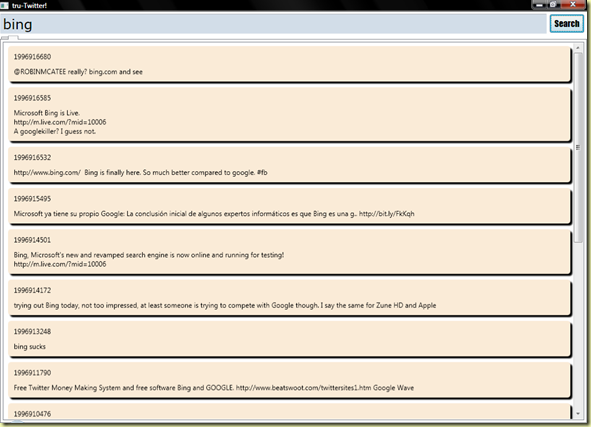
Task: Click 'Microsoft Bing is Live.' text
Action: 47,113
